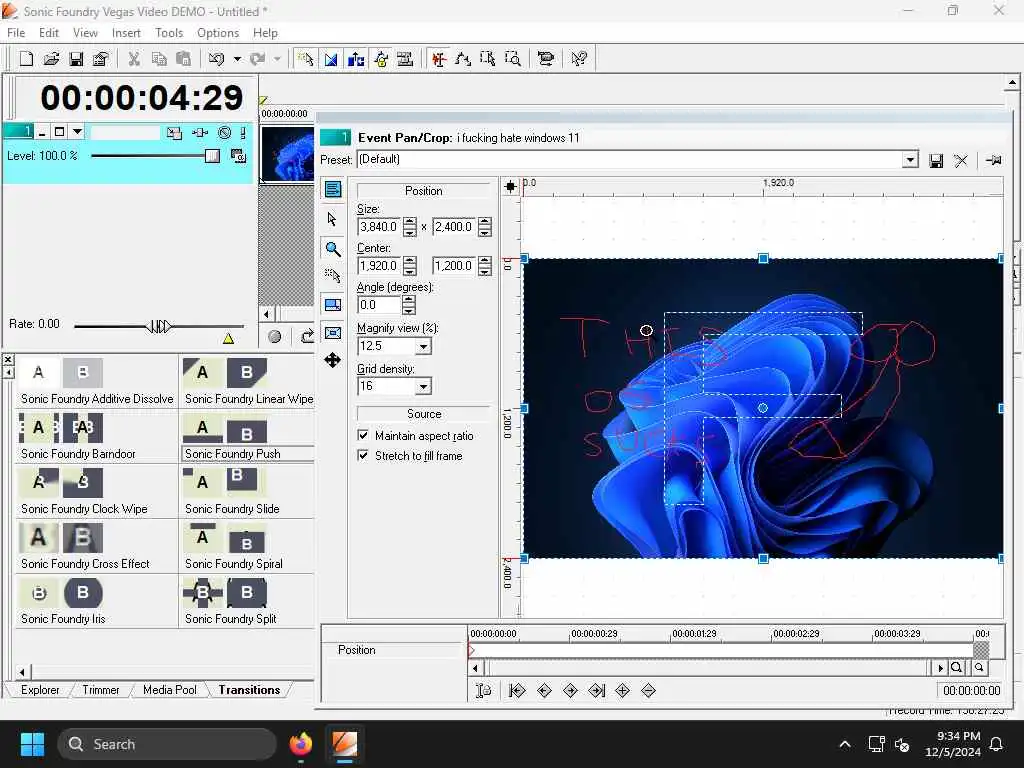
Task: Go to the first keyframe button
Action: (x=517, y=690)
